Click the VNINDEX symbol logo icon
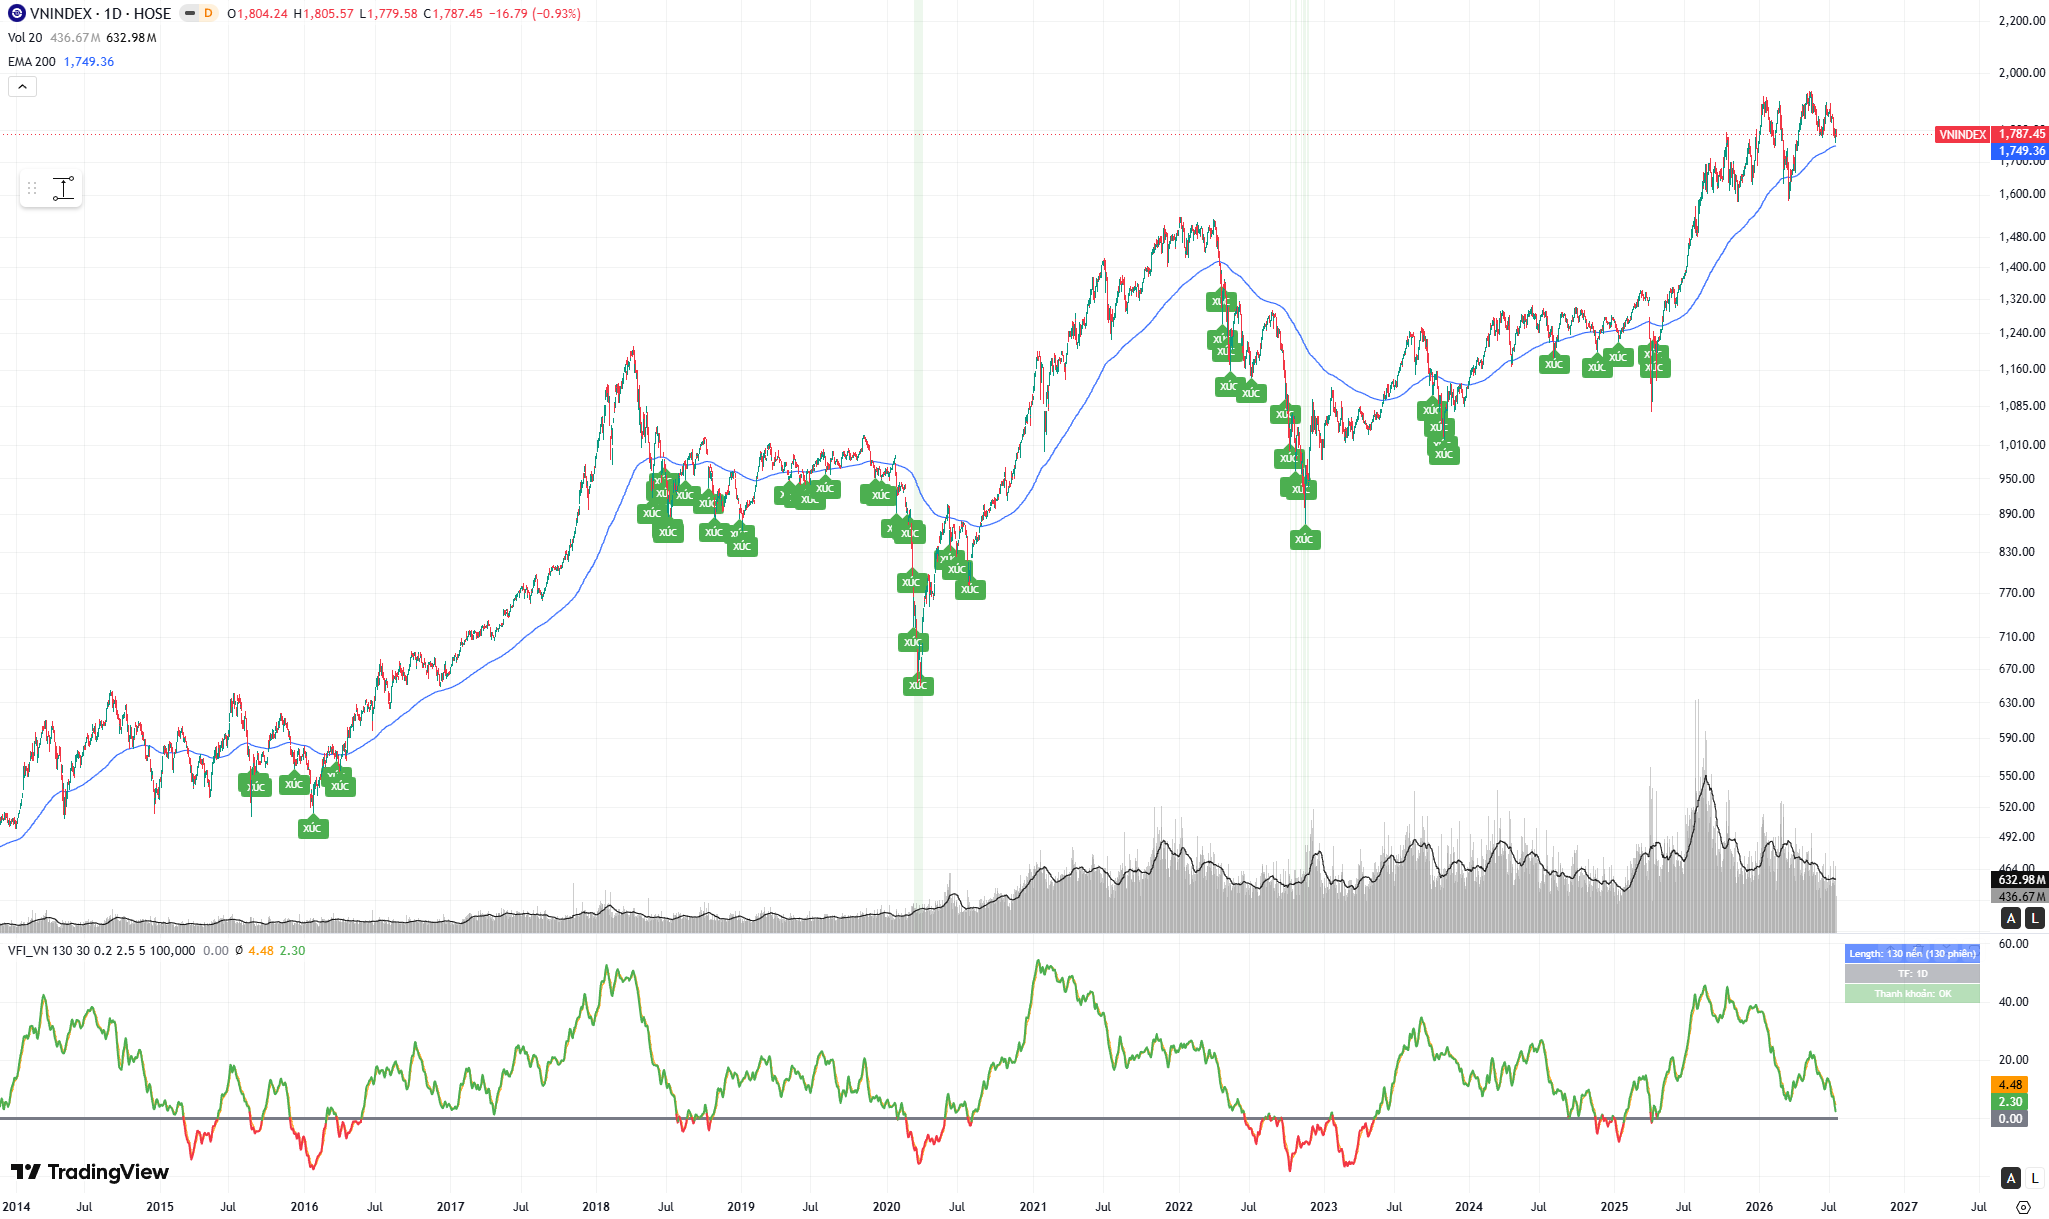Image resolution: width=2049 pixels, height=1219 pixels. tap(16, 14)
